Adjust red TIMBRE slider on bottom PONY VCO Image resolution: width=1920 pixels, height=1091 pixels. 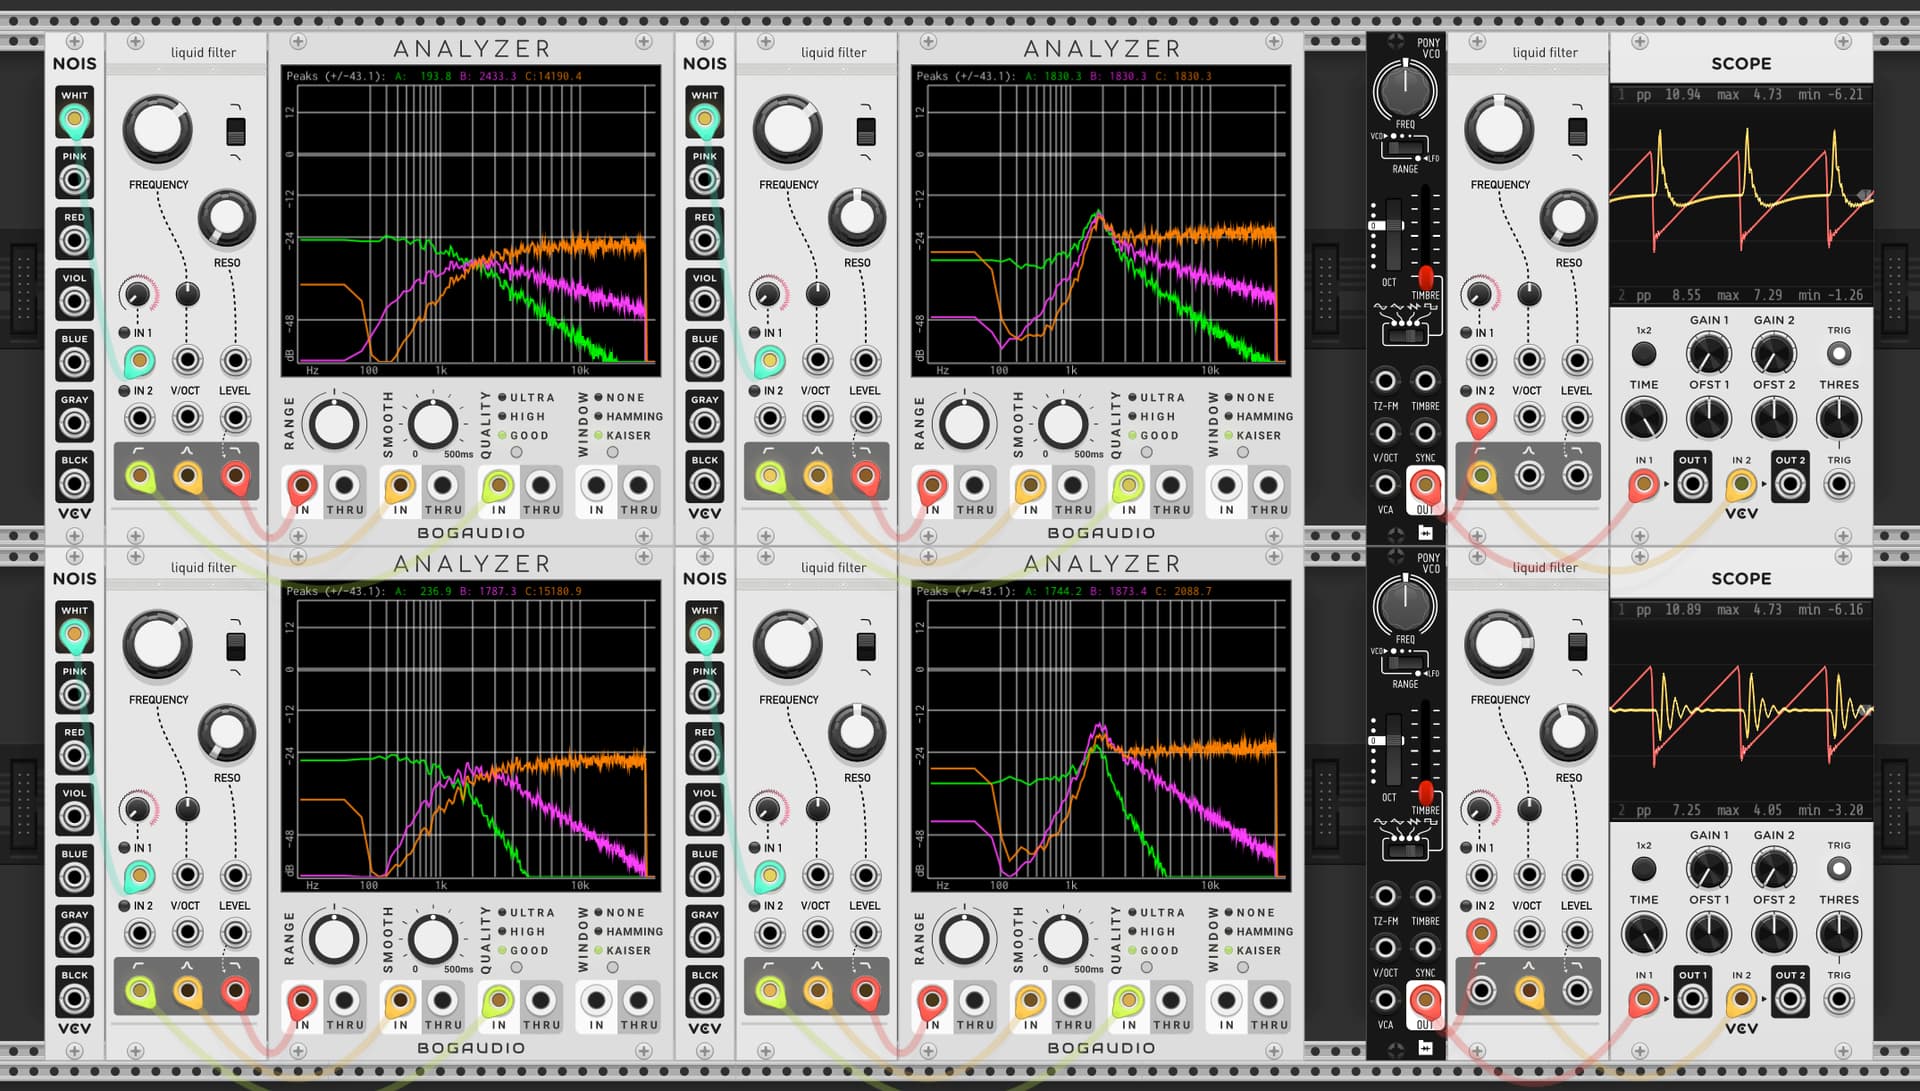pos(1426,793)
